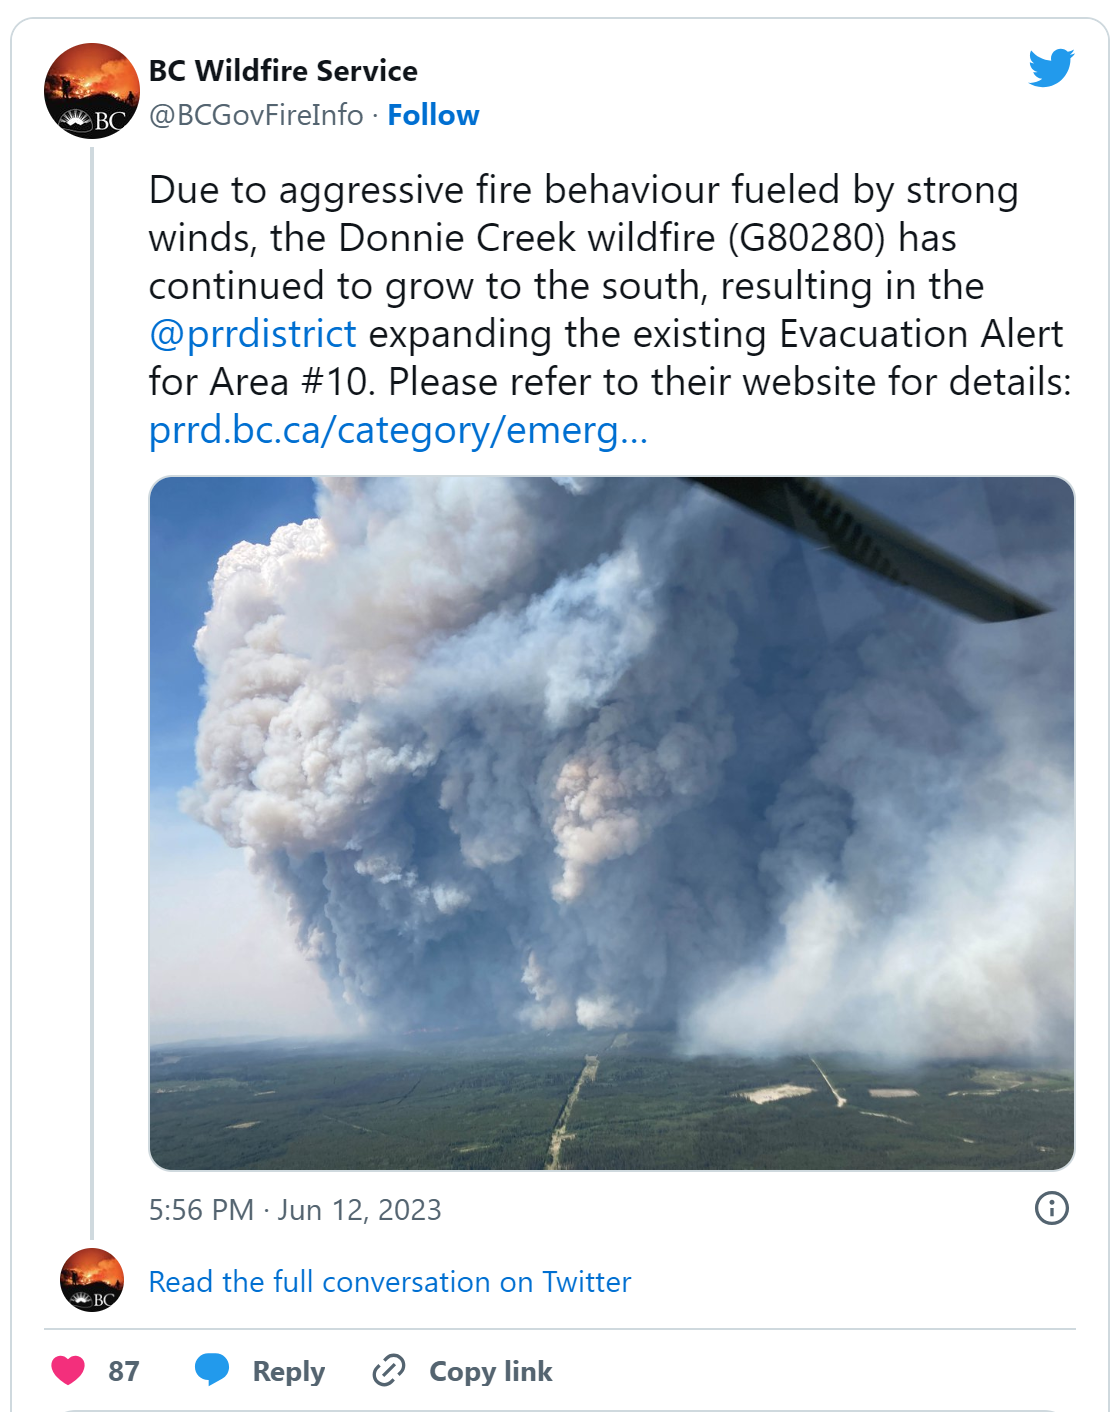The height and width of the screenshot is (1412, 1116).
Task: Click the @BCGovFireInfo handle
Action: pos(256,115)
